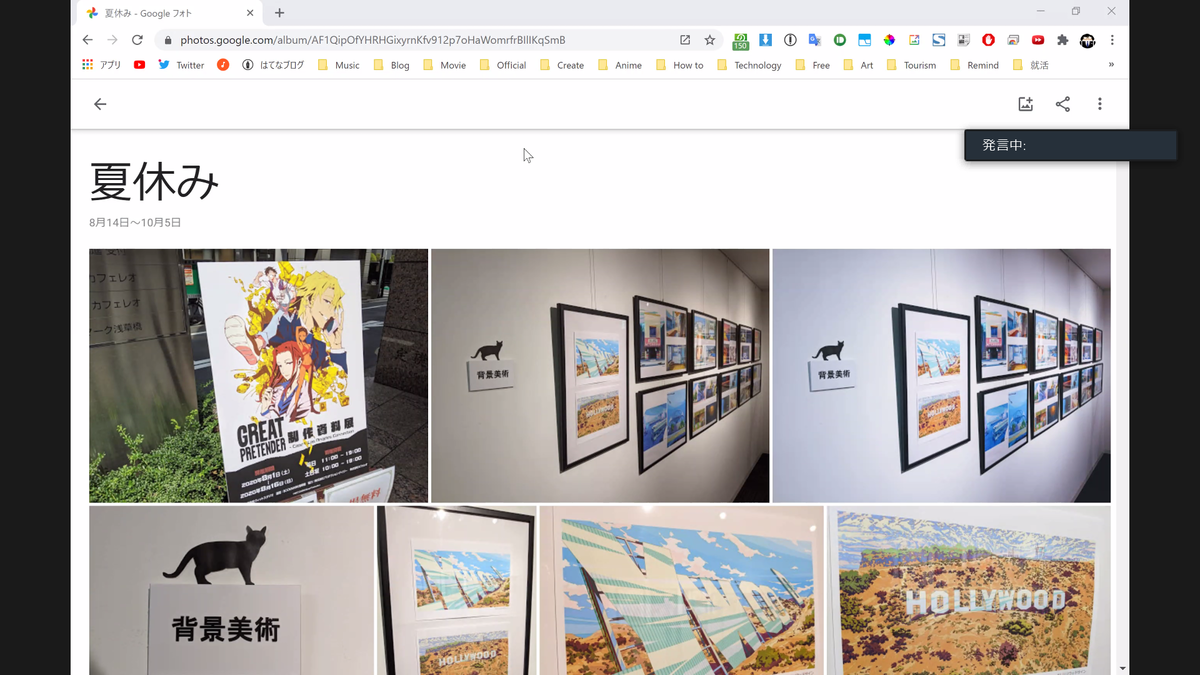
Task: Open the YouTube bookmark icon
Action: point(139,65)
